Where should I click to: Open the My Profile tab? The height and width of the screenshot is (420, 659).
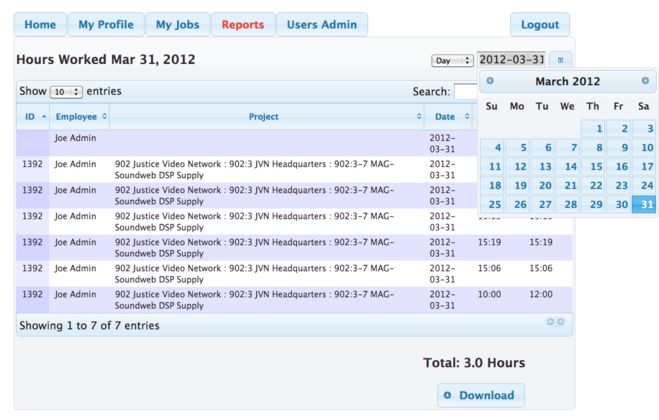click(x=105, y=25)
